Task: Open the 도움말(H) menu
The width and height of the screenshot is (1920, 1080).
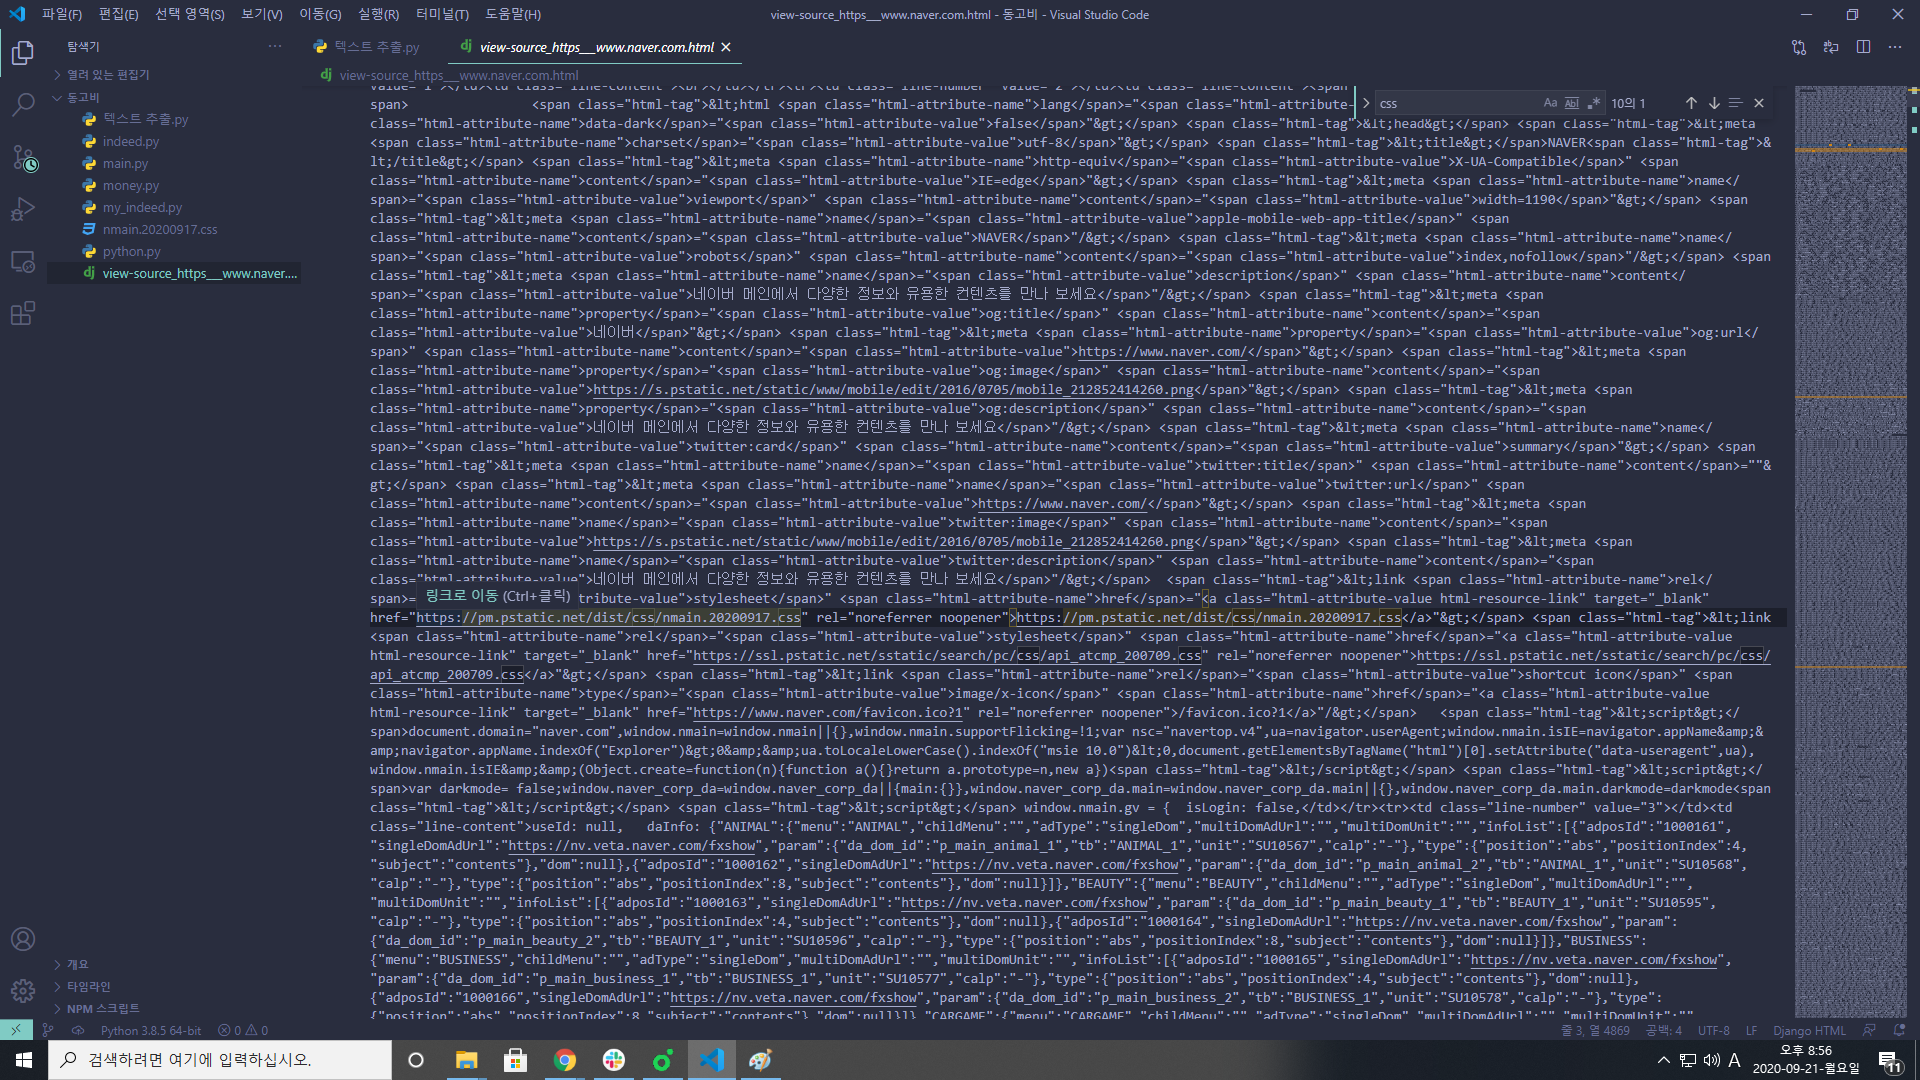Action: coord(513,14)
